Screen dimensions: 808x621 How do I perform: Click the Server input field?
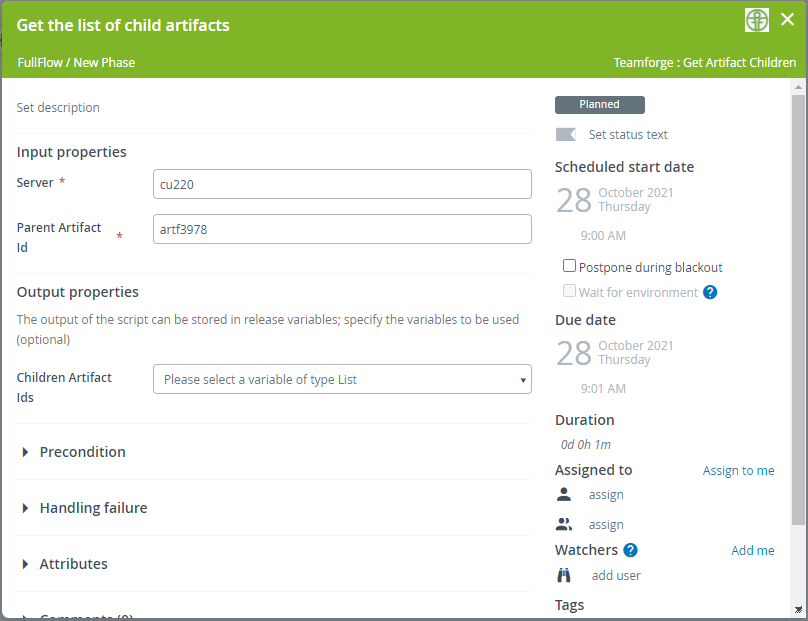point(342,184)
